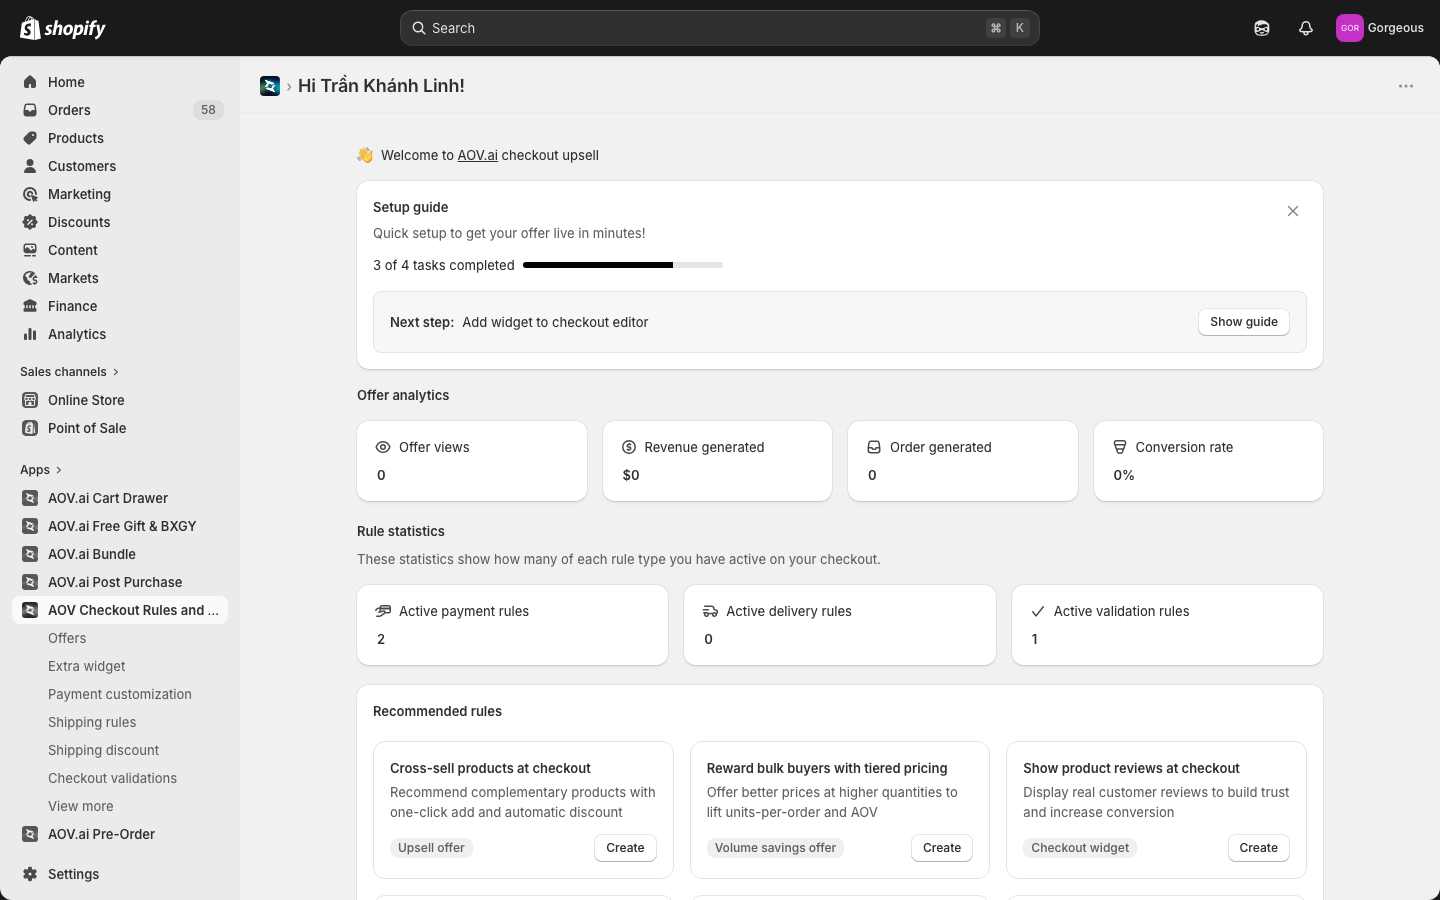Click the Active validation rules card
This screenshot has height=900, width=1440.
(x=1167, y=625)
